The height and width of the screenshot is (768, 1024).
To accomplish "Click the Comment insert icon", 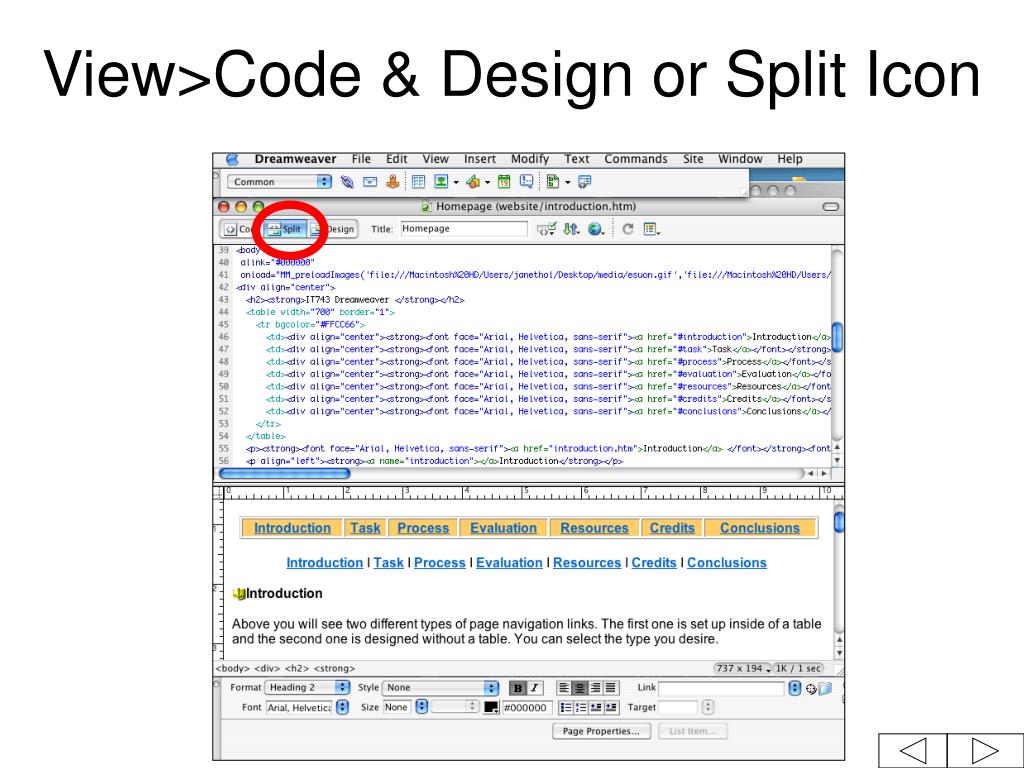I will click(x=526, y=182).
